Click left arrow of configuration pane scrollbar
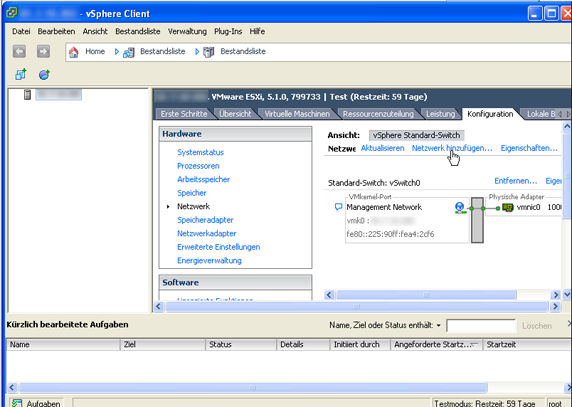 coord(158,306)
